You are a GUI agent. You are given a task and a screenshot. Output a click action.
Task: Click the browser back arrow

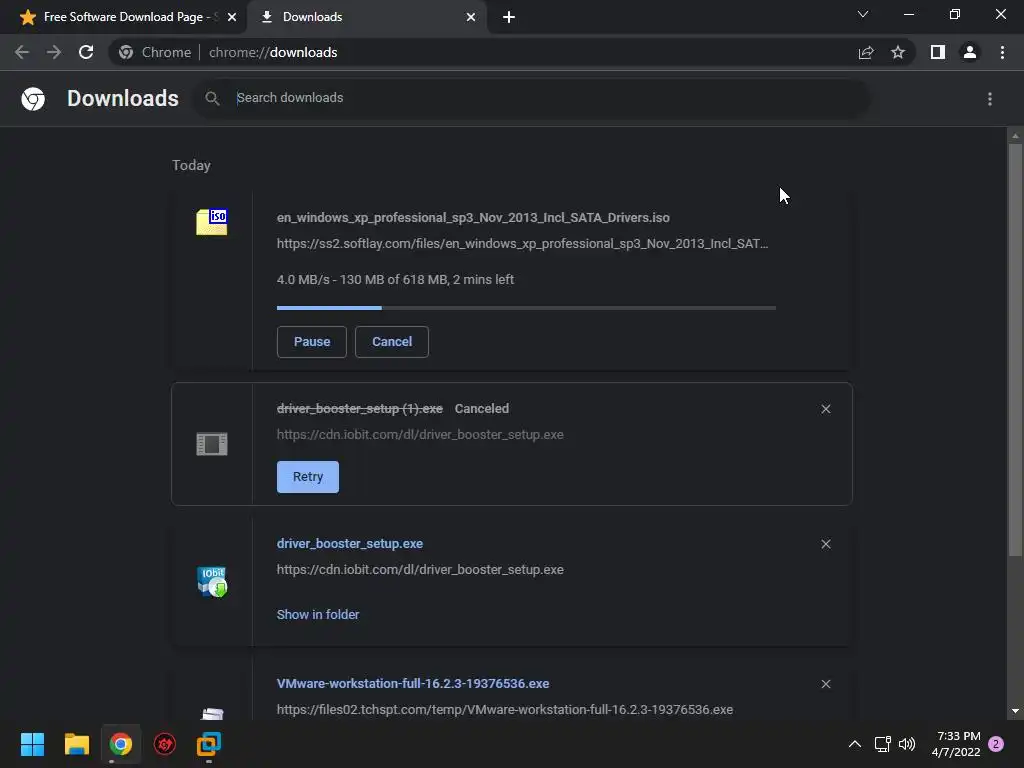22,52
